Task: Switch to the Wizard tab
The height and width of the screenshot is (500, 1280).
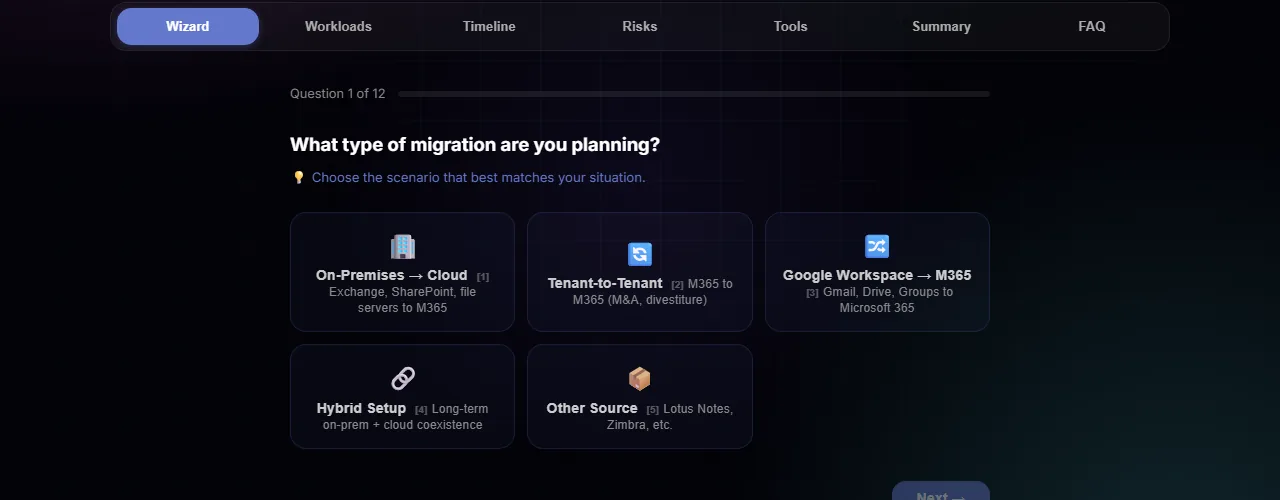Action: (188, 27)
